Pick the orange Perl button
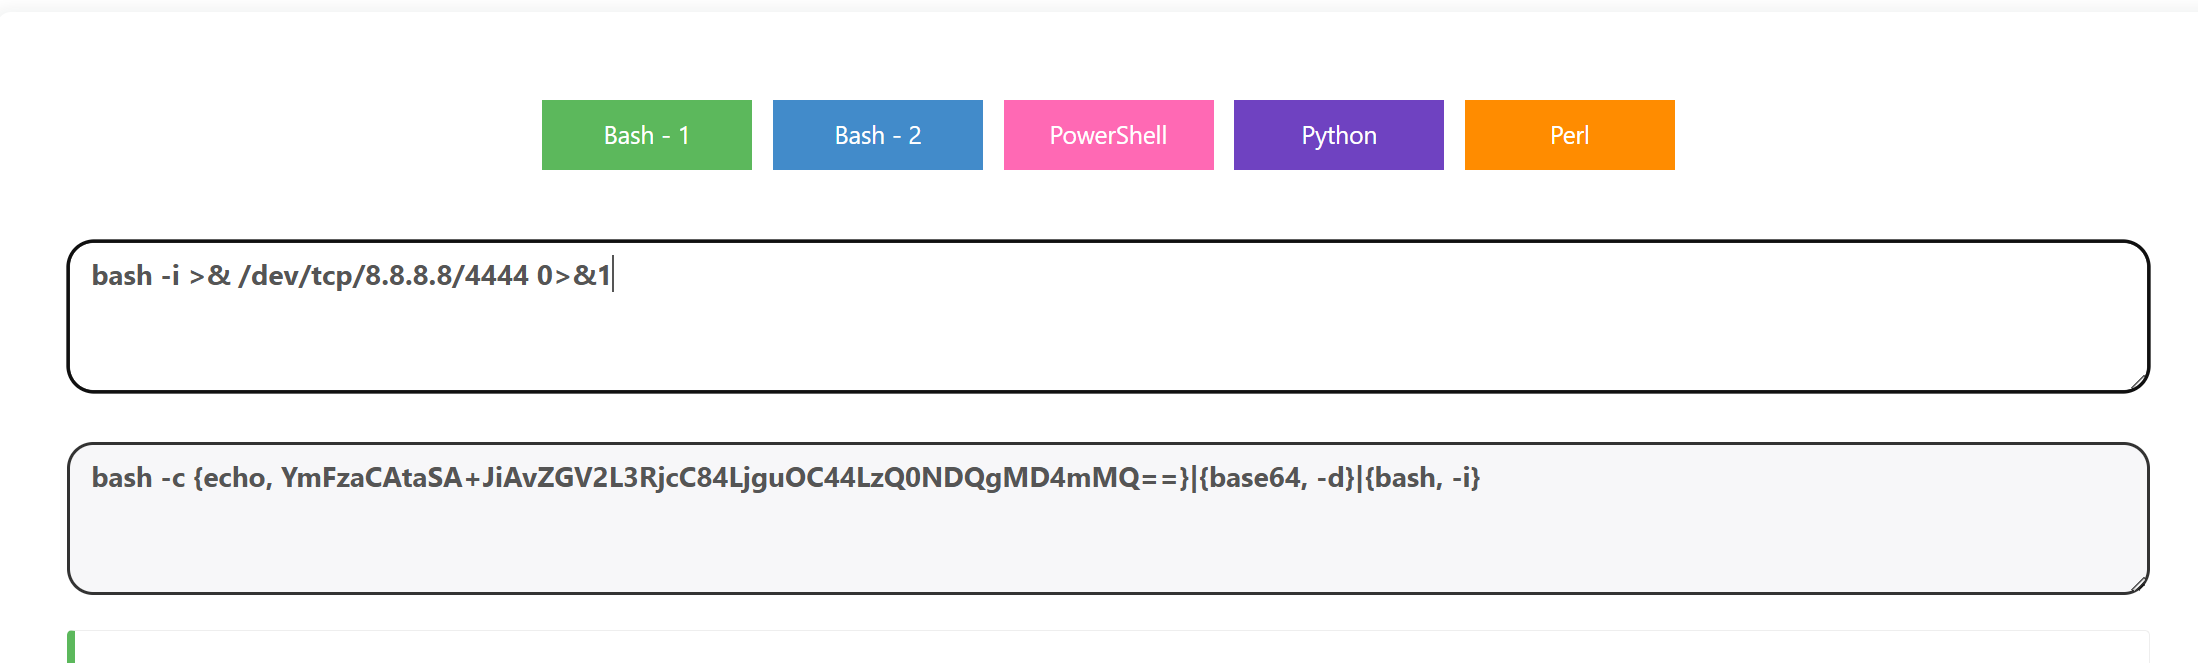 tap(1570, 135)
